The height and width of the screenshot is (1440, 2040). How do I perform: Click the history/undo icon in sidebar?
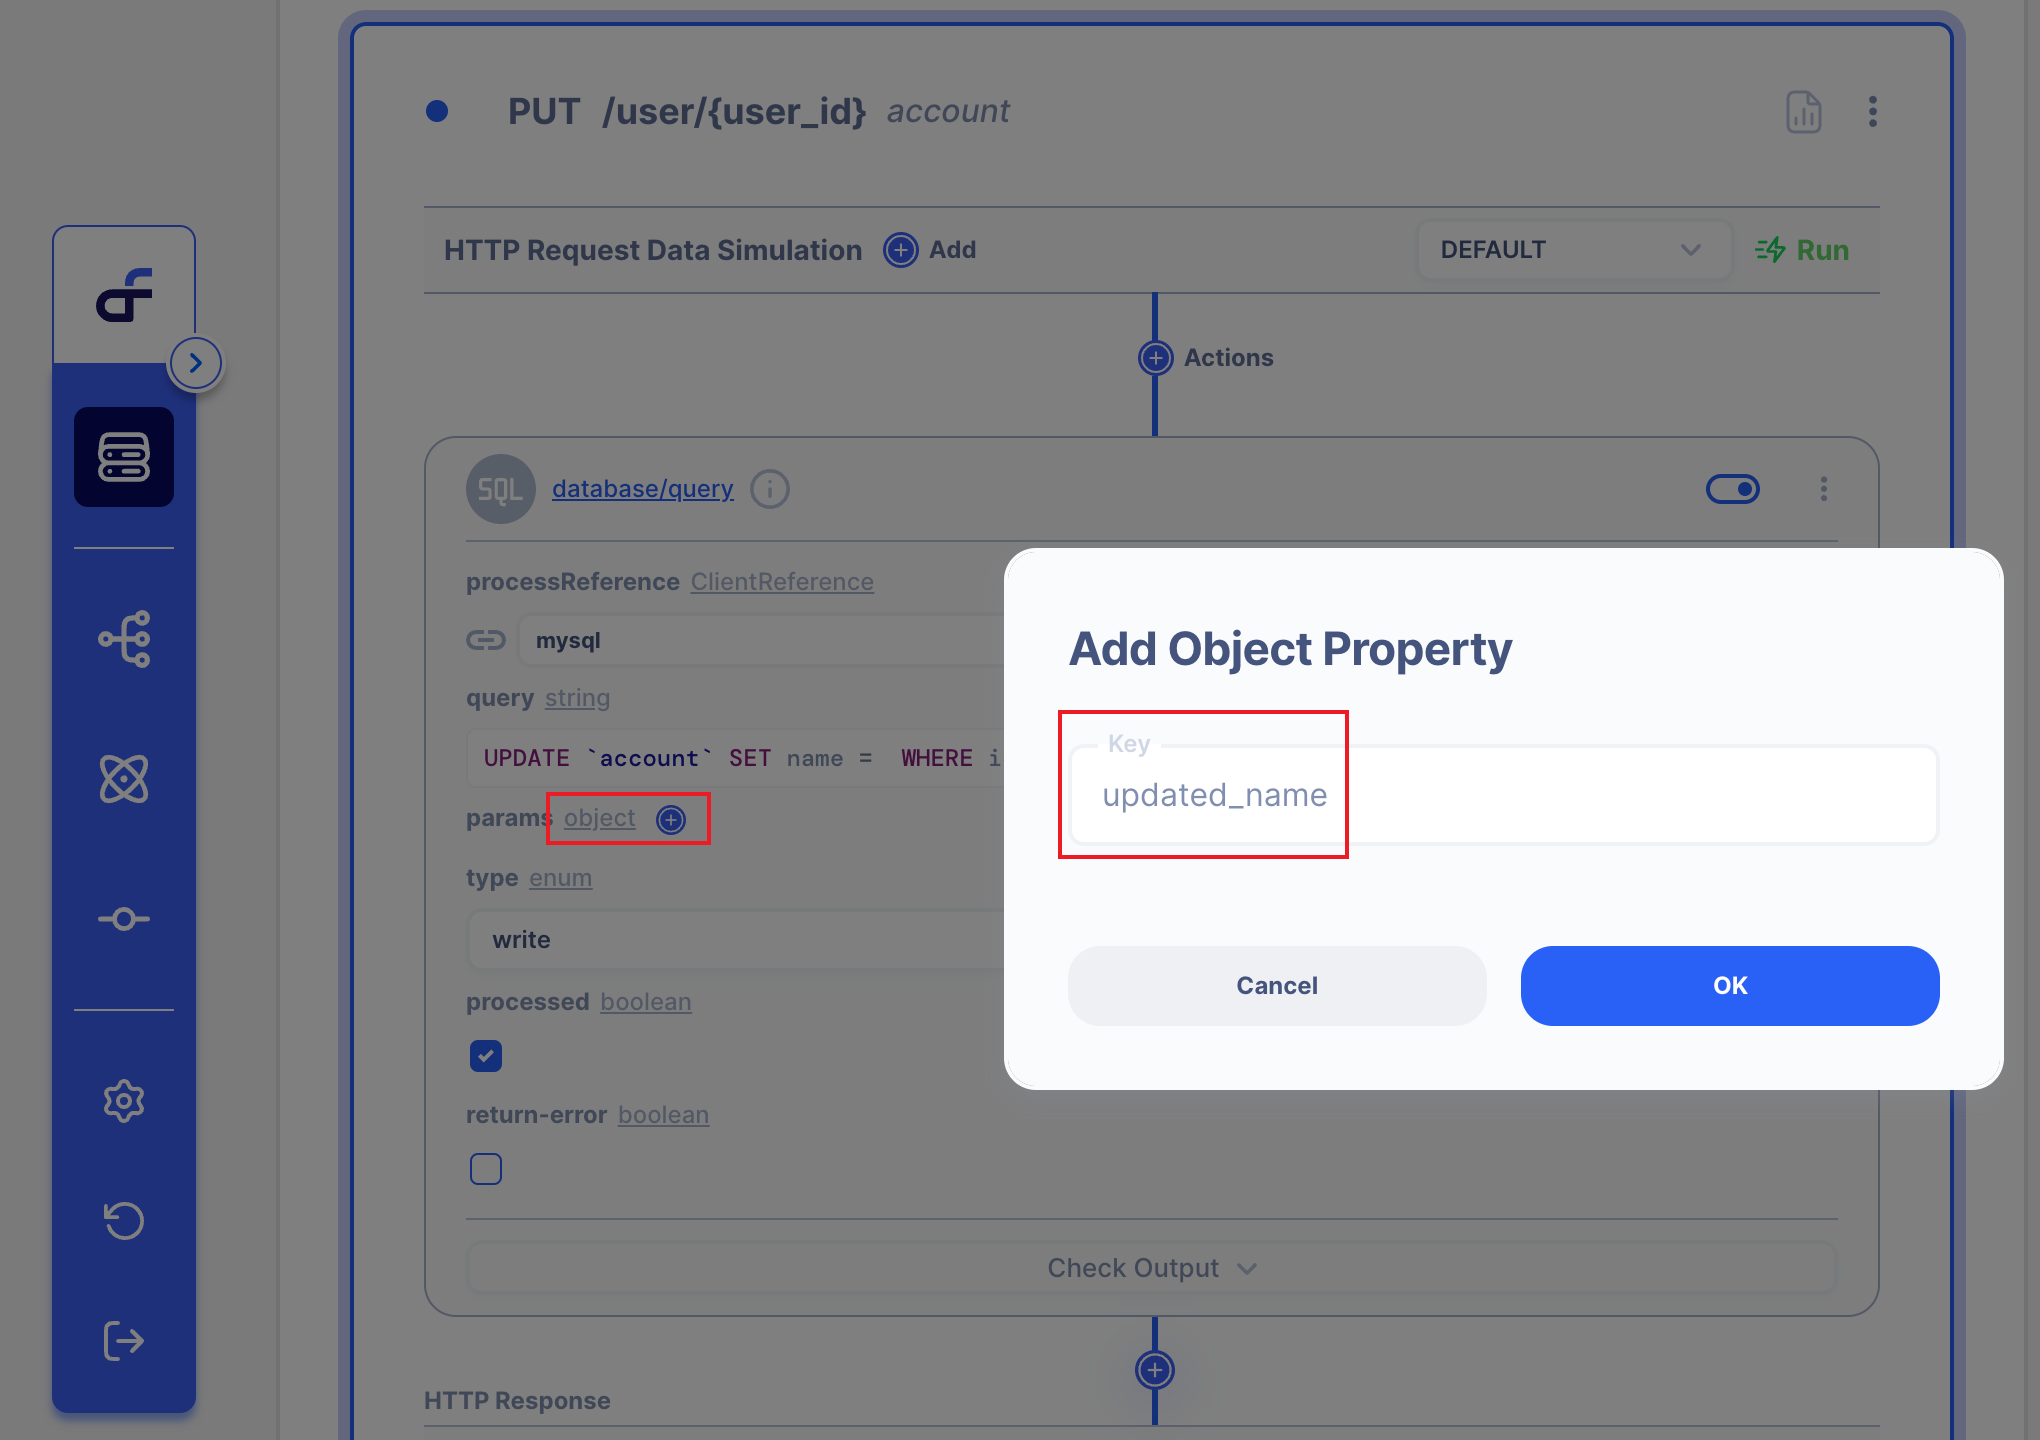click(123, 1219)
